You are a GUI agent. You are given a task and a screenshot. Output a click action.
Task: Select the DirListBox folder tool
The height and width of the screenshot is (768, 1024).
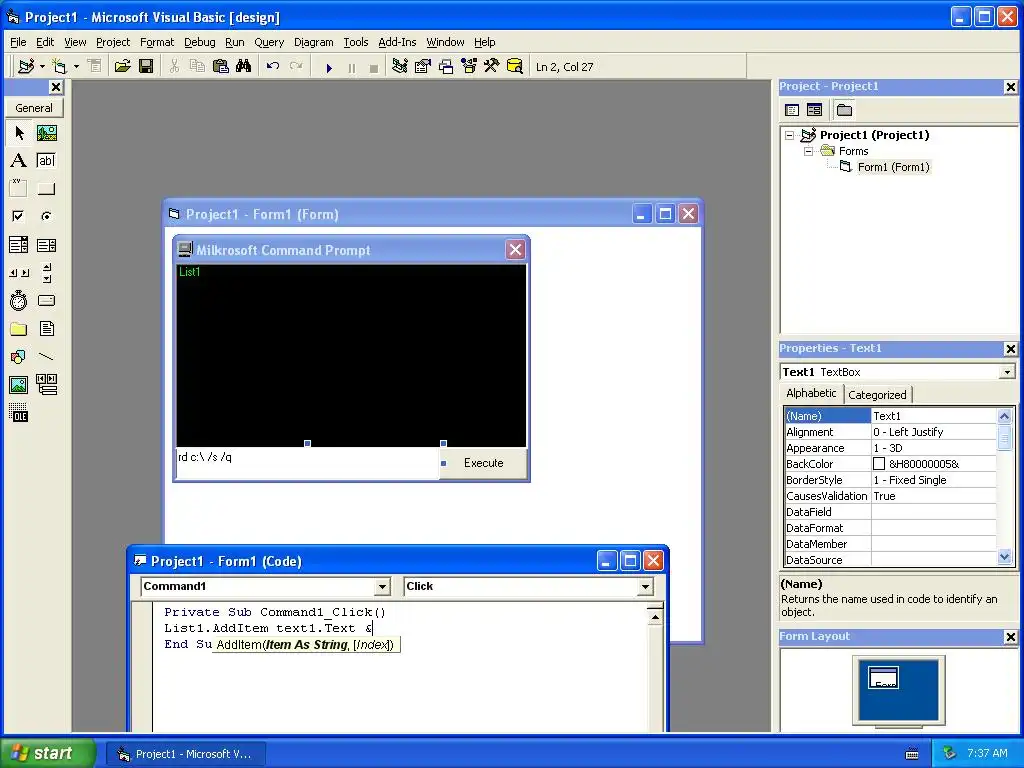pyautogui.click(x=19, y=328)
